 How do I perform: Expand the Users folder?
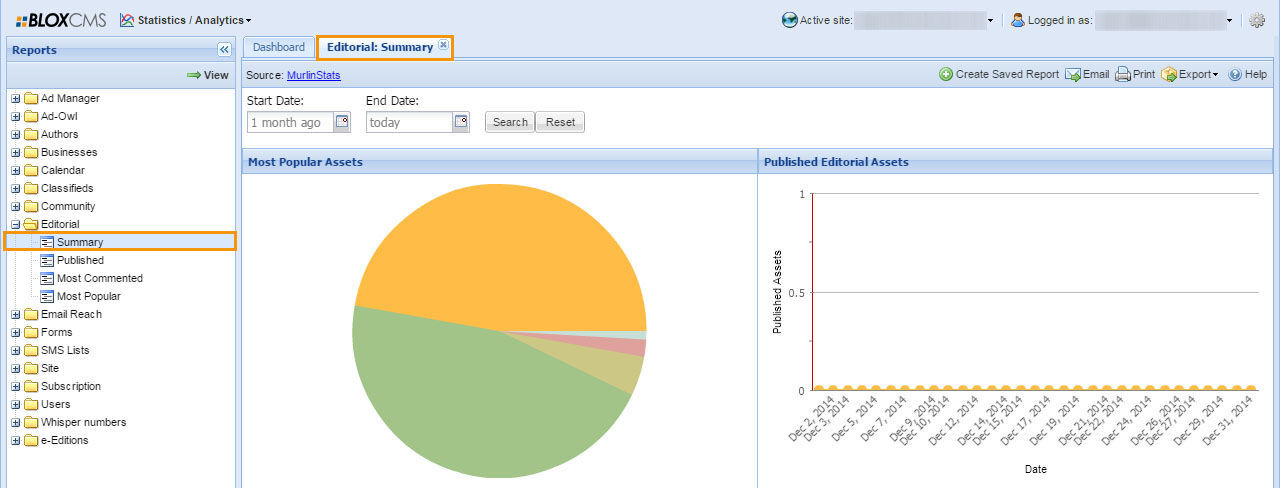[x=16, y=404]
